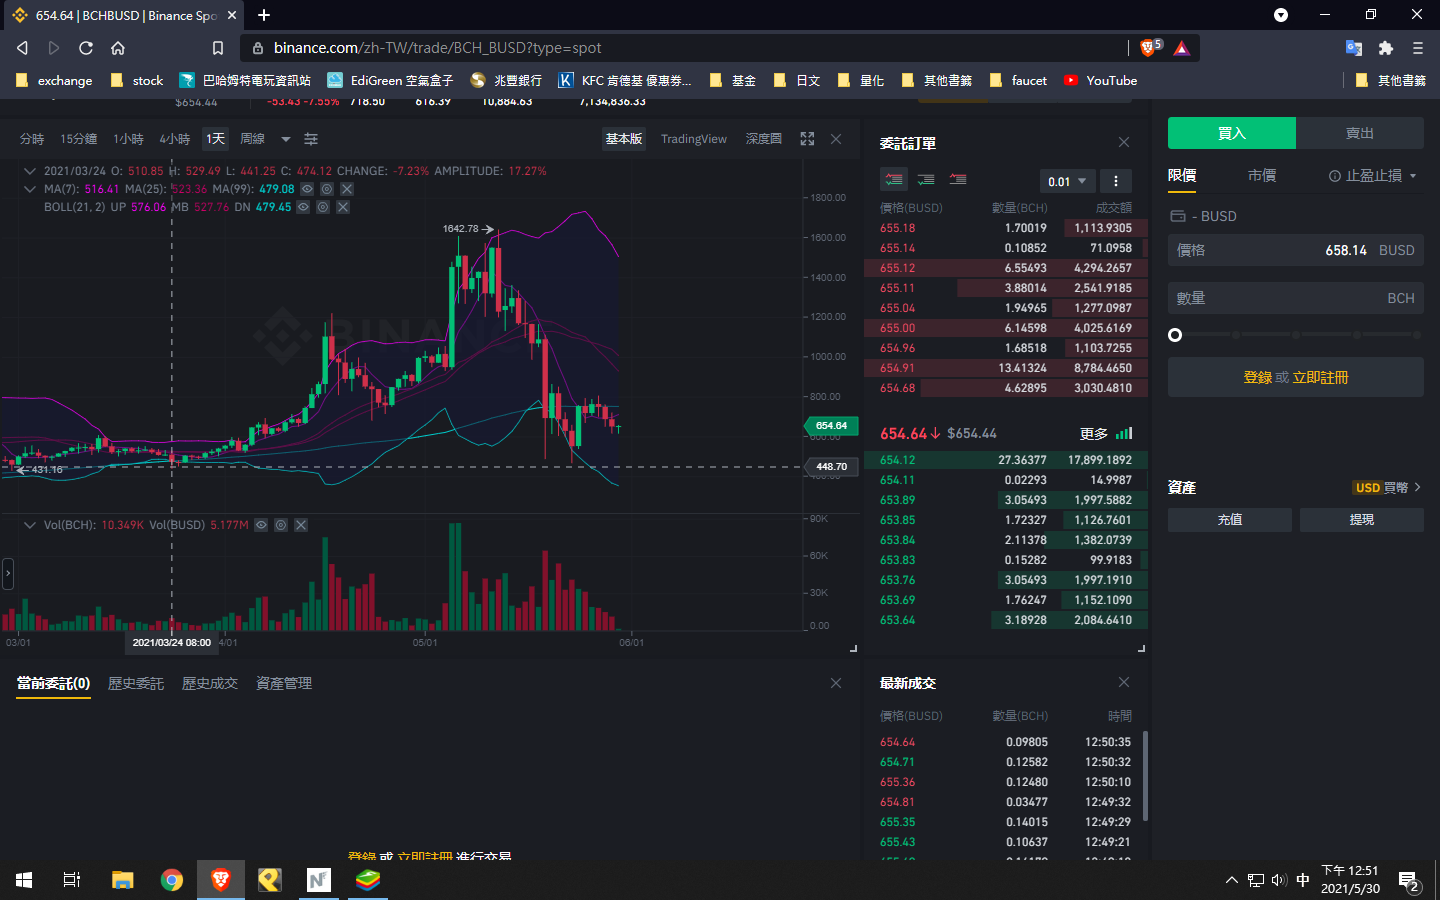Screen dimensions: 1440x900
Task: Show sell orders only in order book
Action: click(x=958, y=180)
